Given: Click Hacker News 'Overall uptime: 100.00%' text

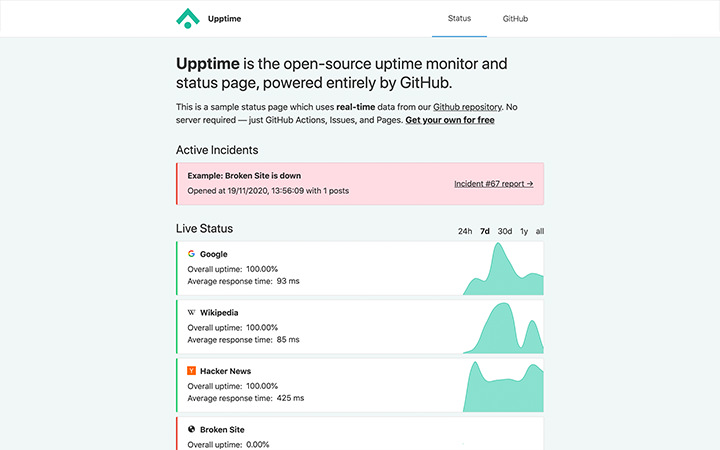Looking at the screenshot, I should tap(233, 386).
